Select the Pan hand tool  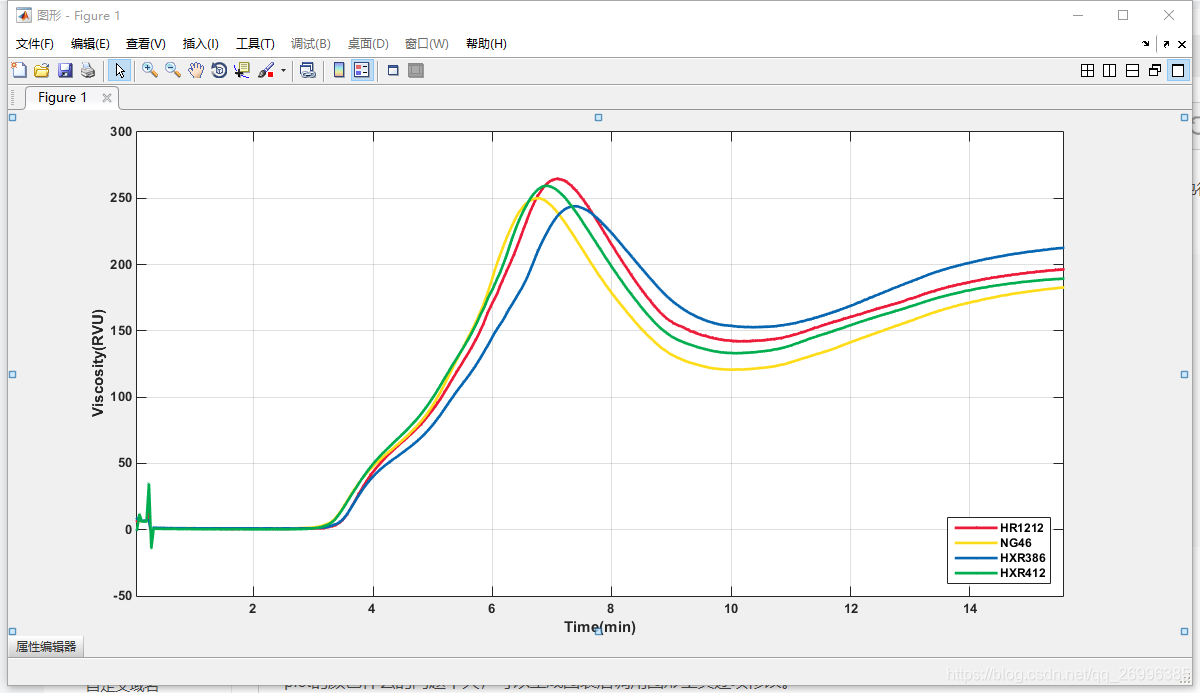tap(196, 70)
